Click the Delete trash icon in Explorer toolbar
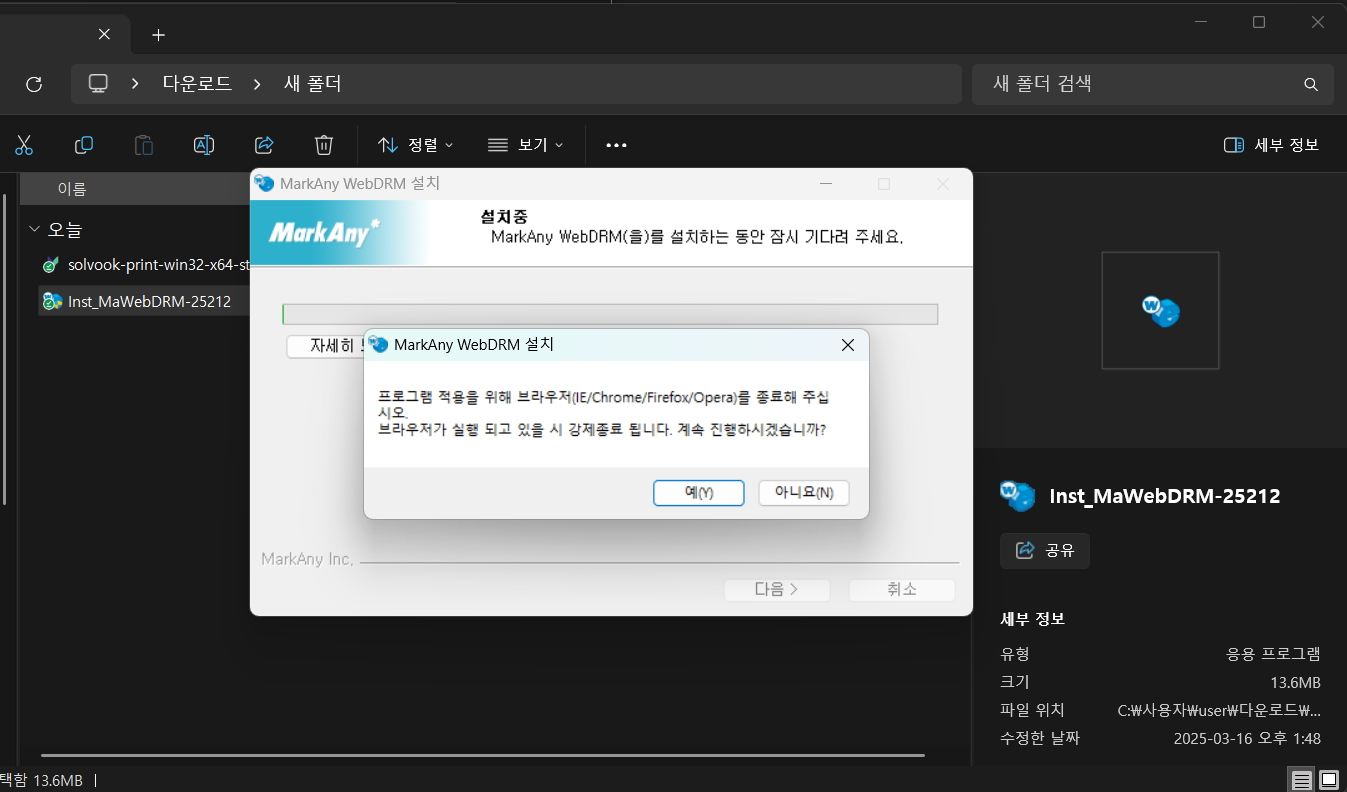The height and width of the screenshot is (792, 1347). click(x=324, y=145)
